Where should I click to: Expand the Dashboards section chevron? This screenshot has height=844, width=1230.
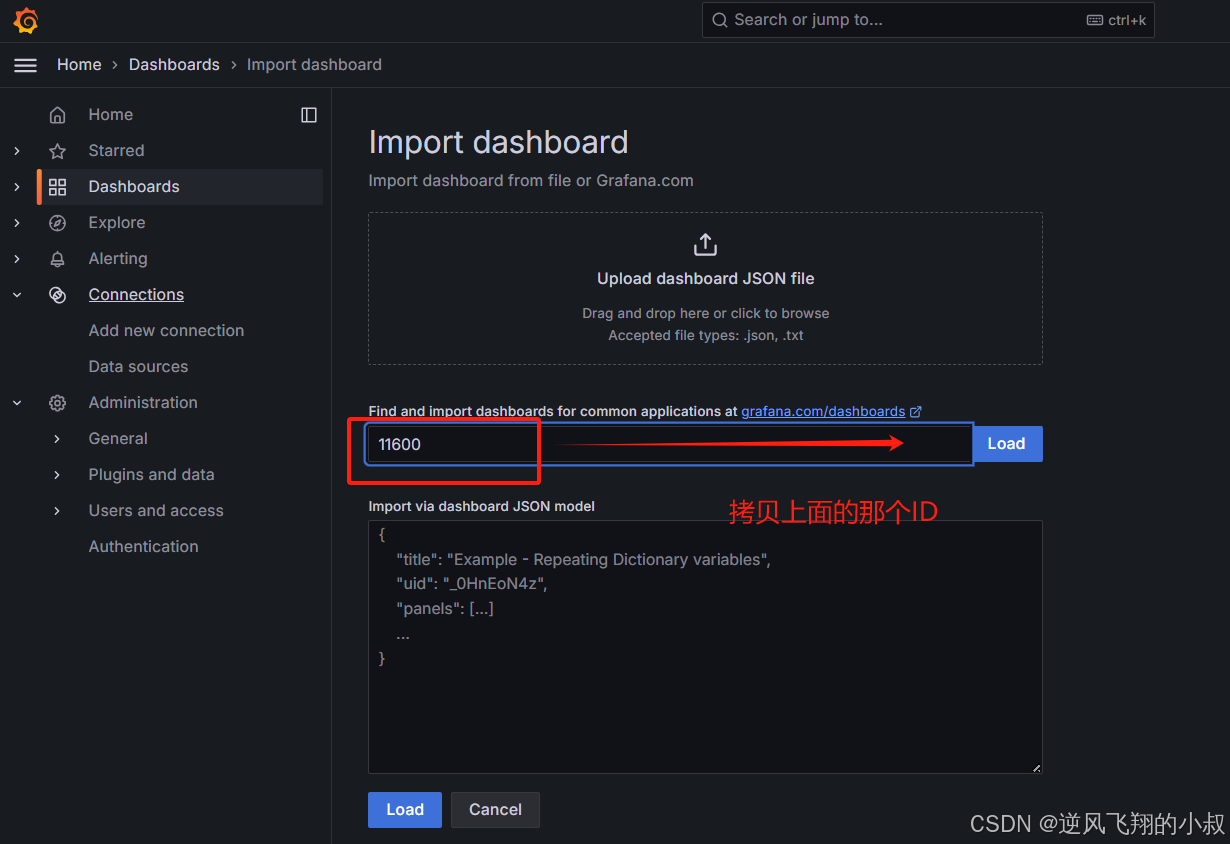[17, 187]
